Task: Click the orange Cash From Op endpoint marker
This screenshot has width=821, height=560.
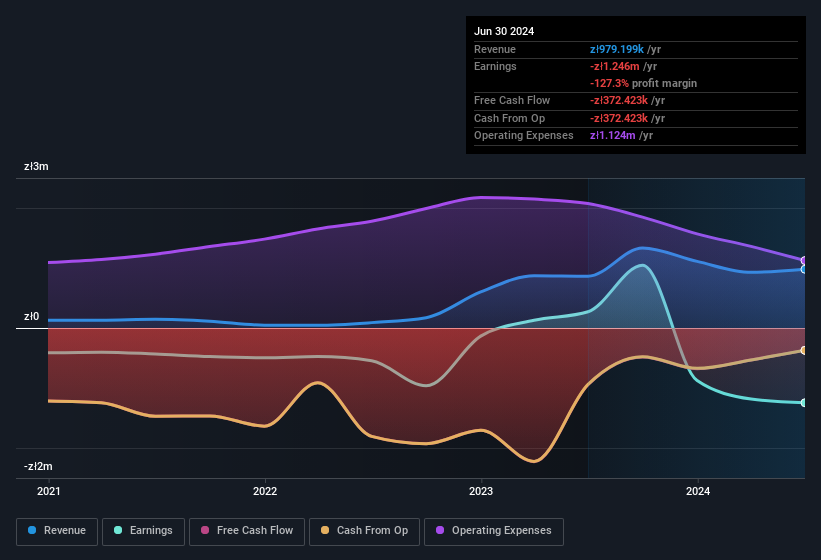Action: tap(804, 350)
